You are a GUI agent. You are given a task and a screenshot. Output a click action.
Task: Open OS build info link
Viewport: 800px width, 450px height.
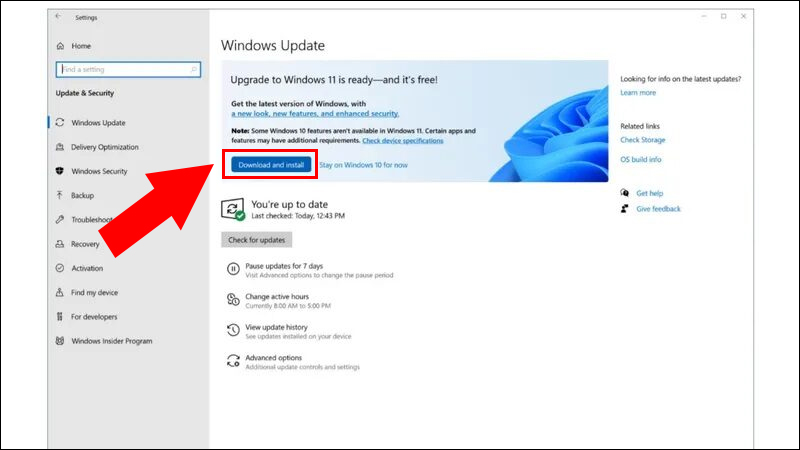pyautogui.click(x=641, y=159)
